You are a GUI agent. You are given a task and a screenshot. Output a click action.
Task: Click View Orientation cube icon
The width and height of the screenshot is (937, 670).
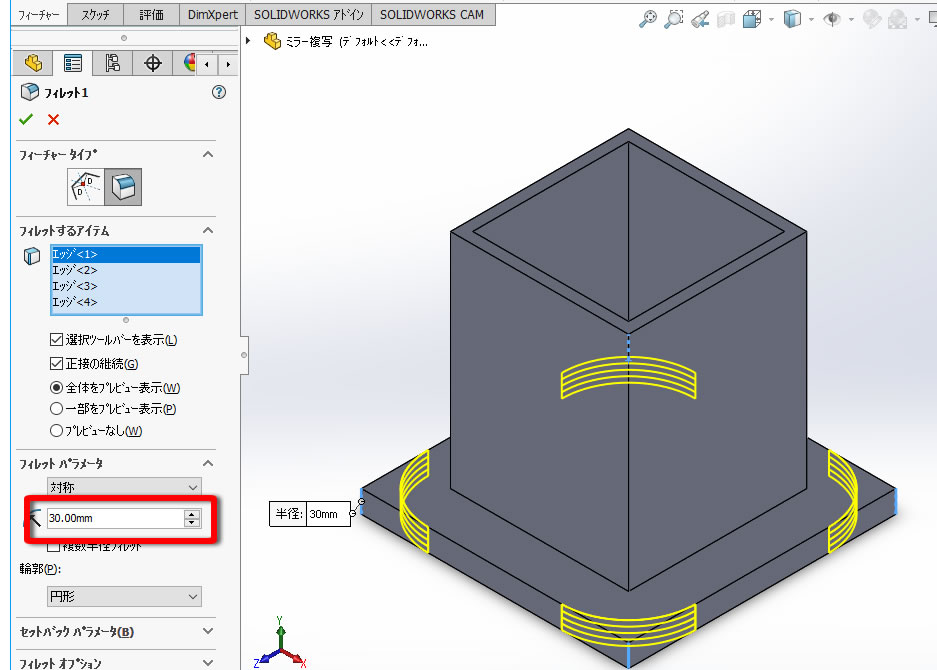point(752,19)
